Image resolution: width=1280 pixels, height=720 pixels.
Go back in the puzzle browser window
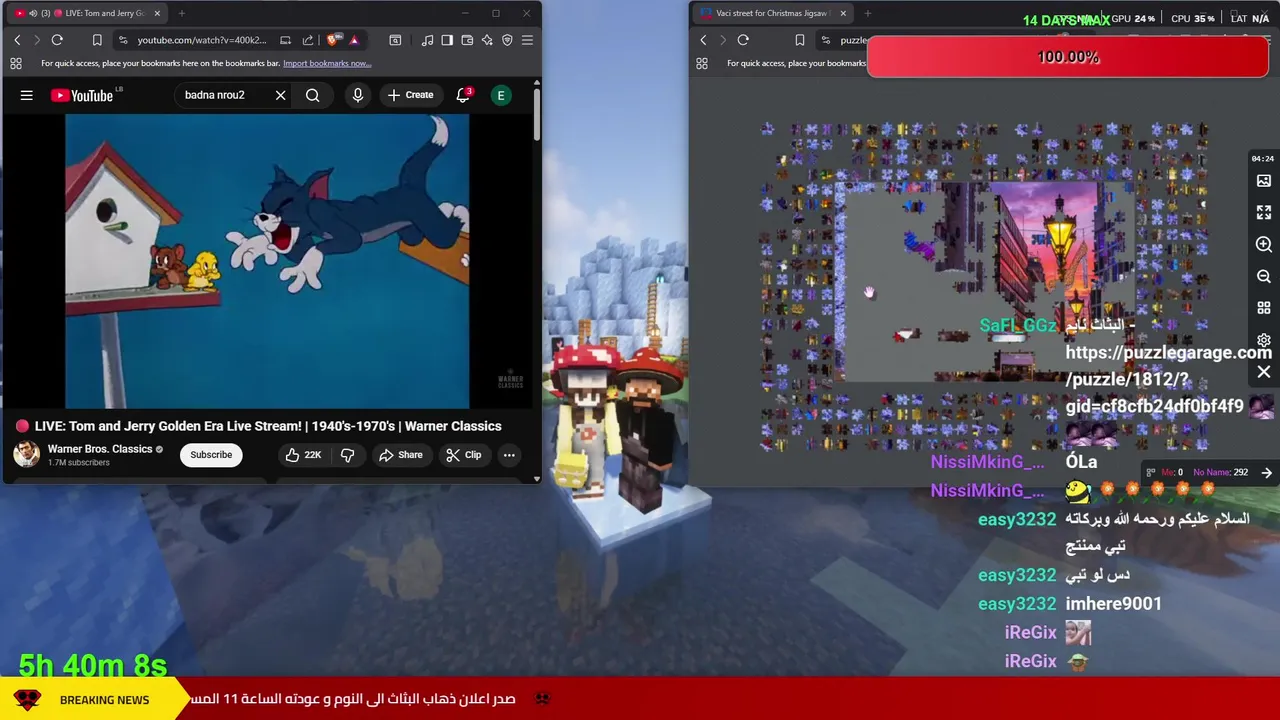[703, 40]
